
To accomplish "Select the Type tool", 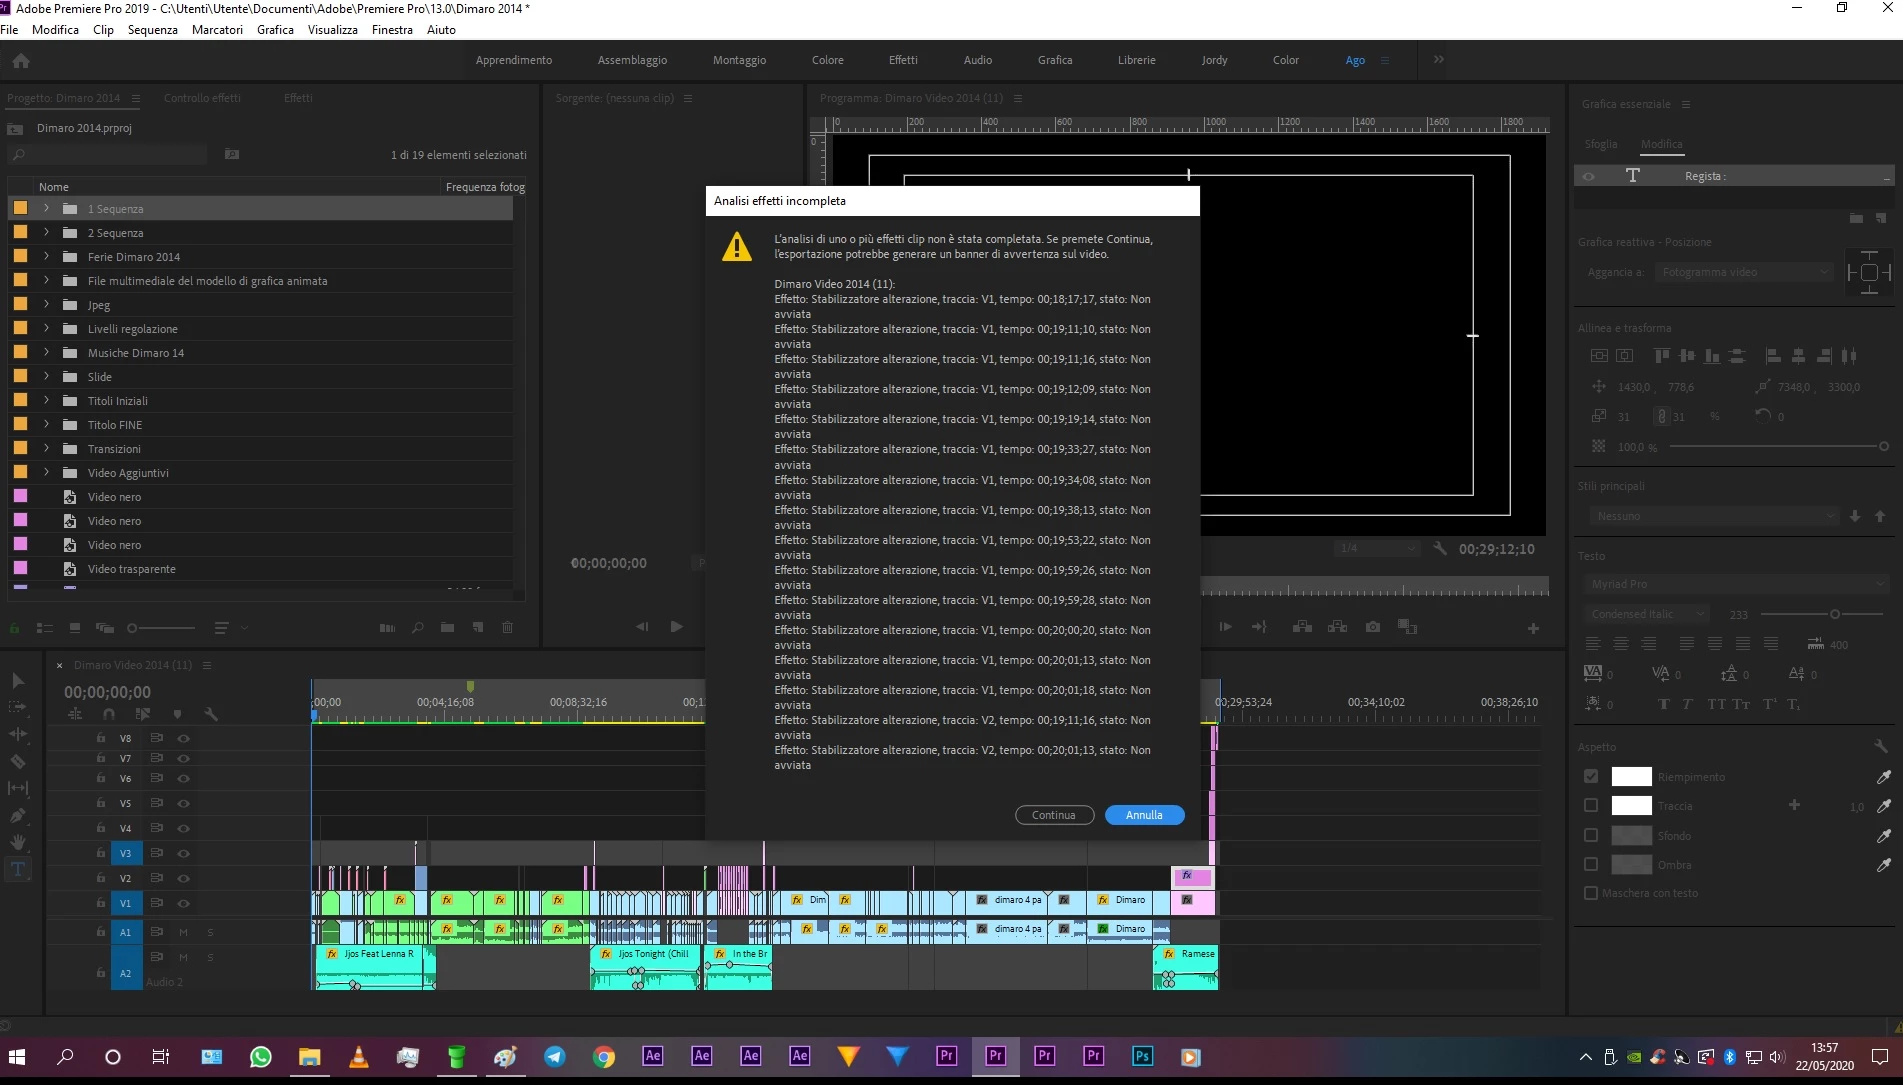I will pyautogui.click(x=18, y=869).
